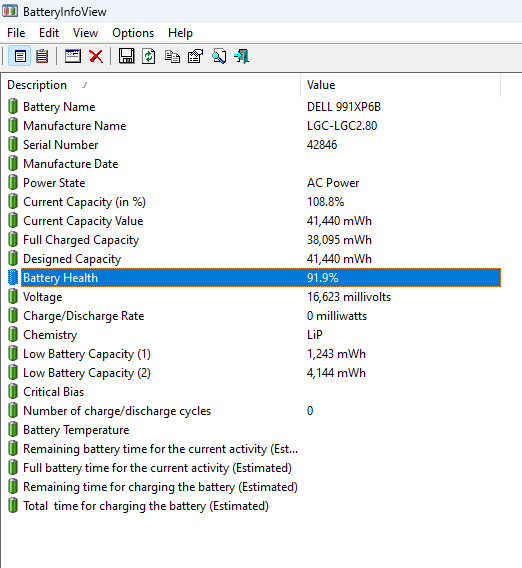Click battery icon beside Critical Bias
This screenshot has width=522, height=568.
[13, 392]
